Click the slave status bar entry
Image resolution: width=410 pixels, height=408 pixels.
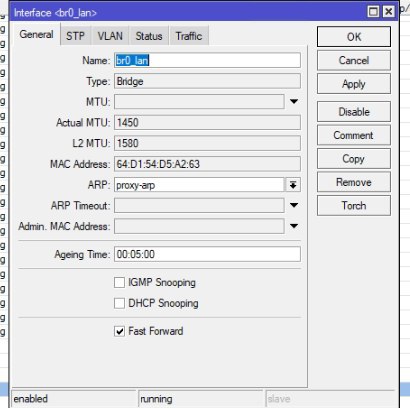point(330,399)
